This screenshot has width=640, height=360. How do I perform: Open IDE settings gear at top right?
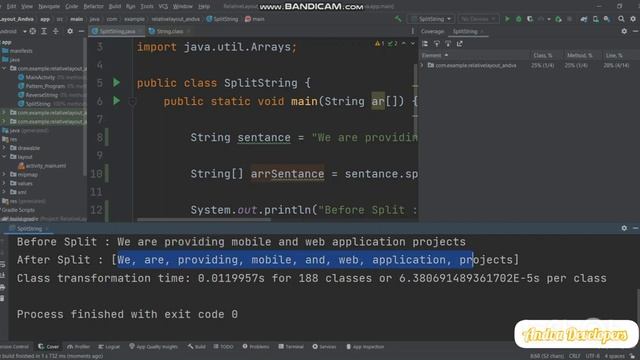[633, 19]
